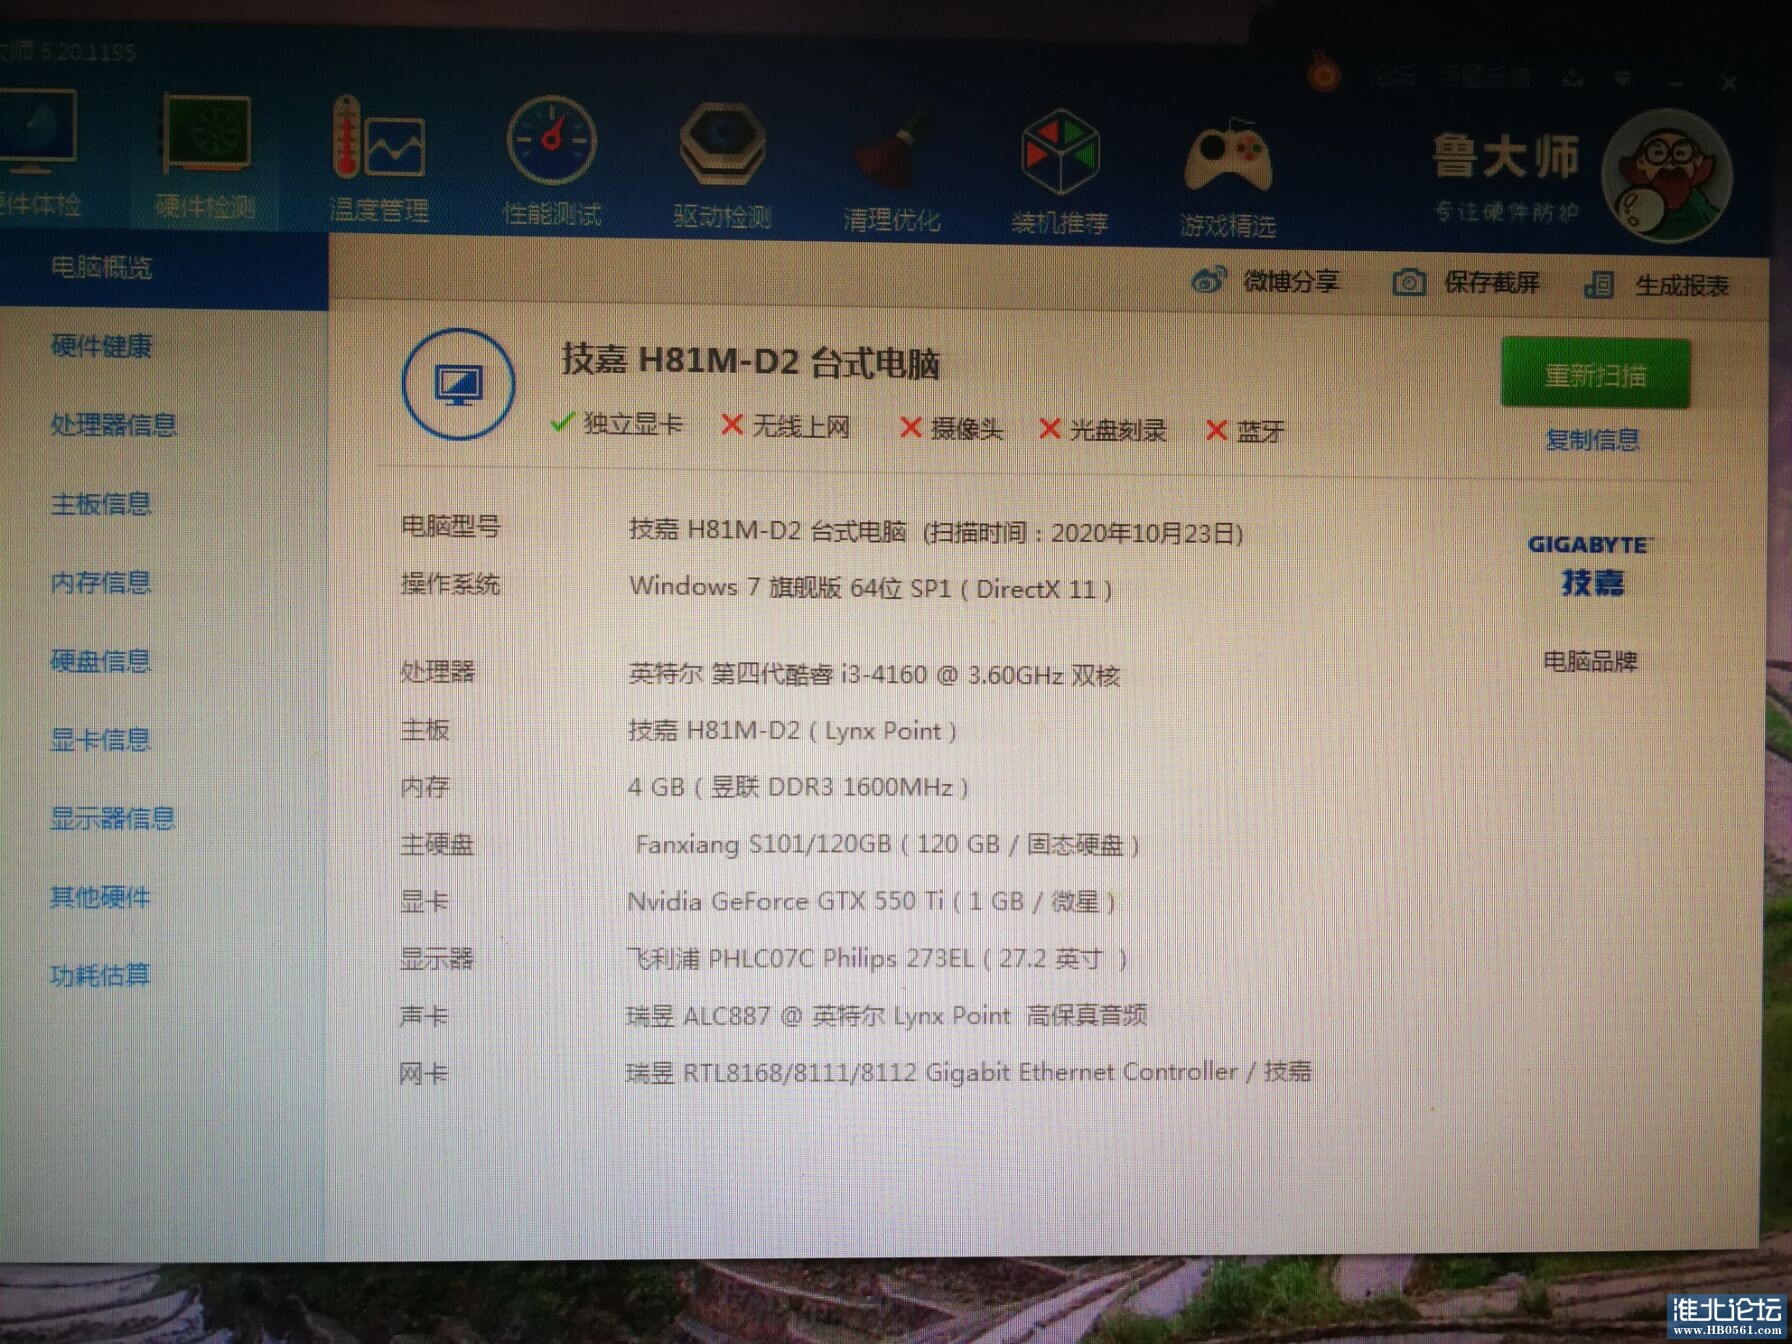The width and height of the screenshot is (1792, 1344).
Task: Click motherboard value H81M-D2 ( Lynx Point )
Action: coord(792,731)
